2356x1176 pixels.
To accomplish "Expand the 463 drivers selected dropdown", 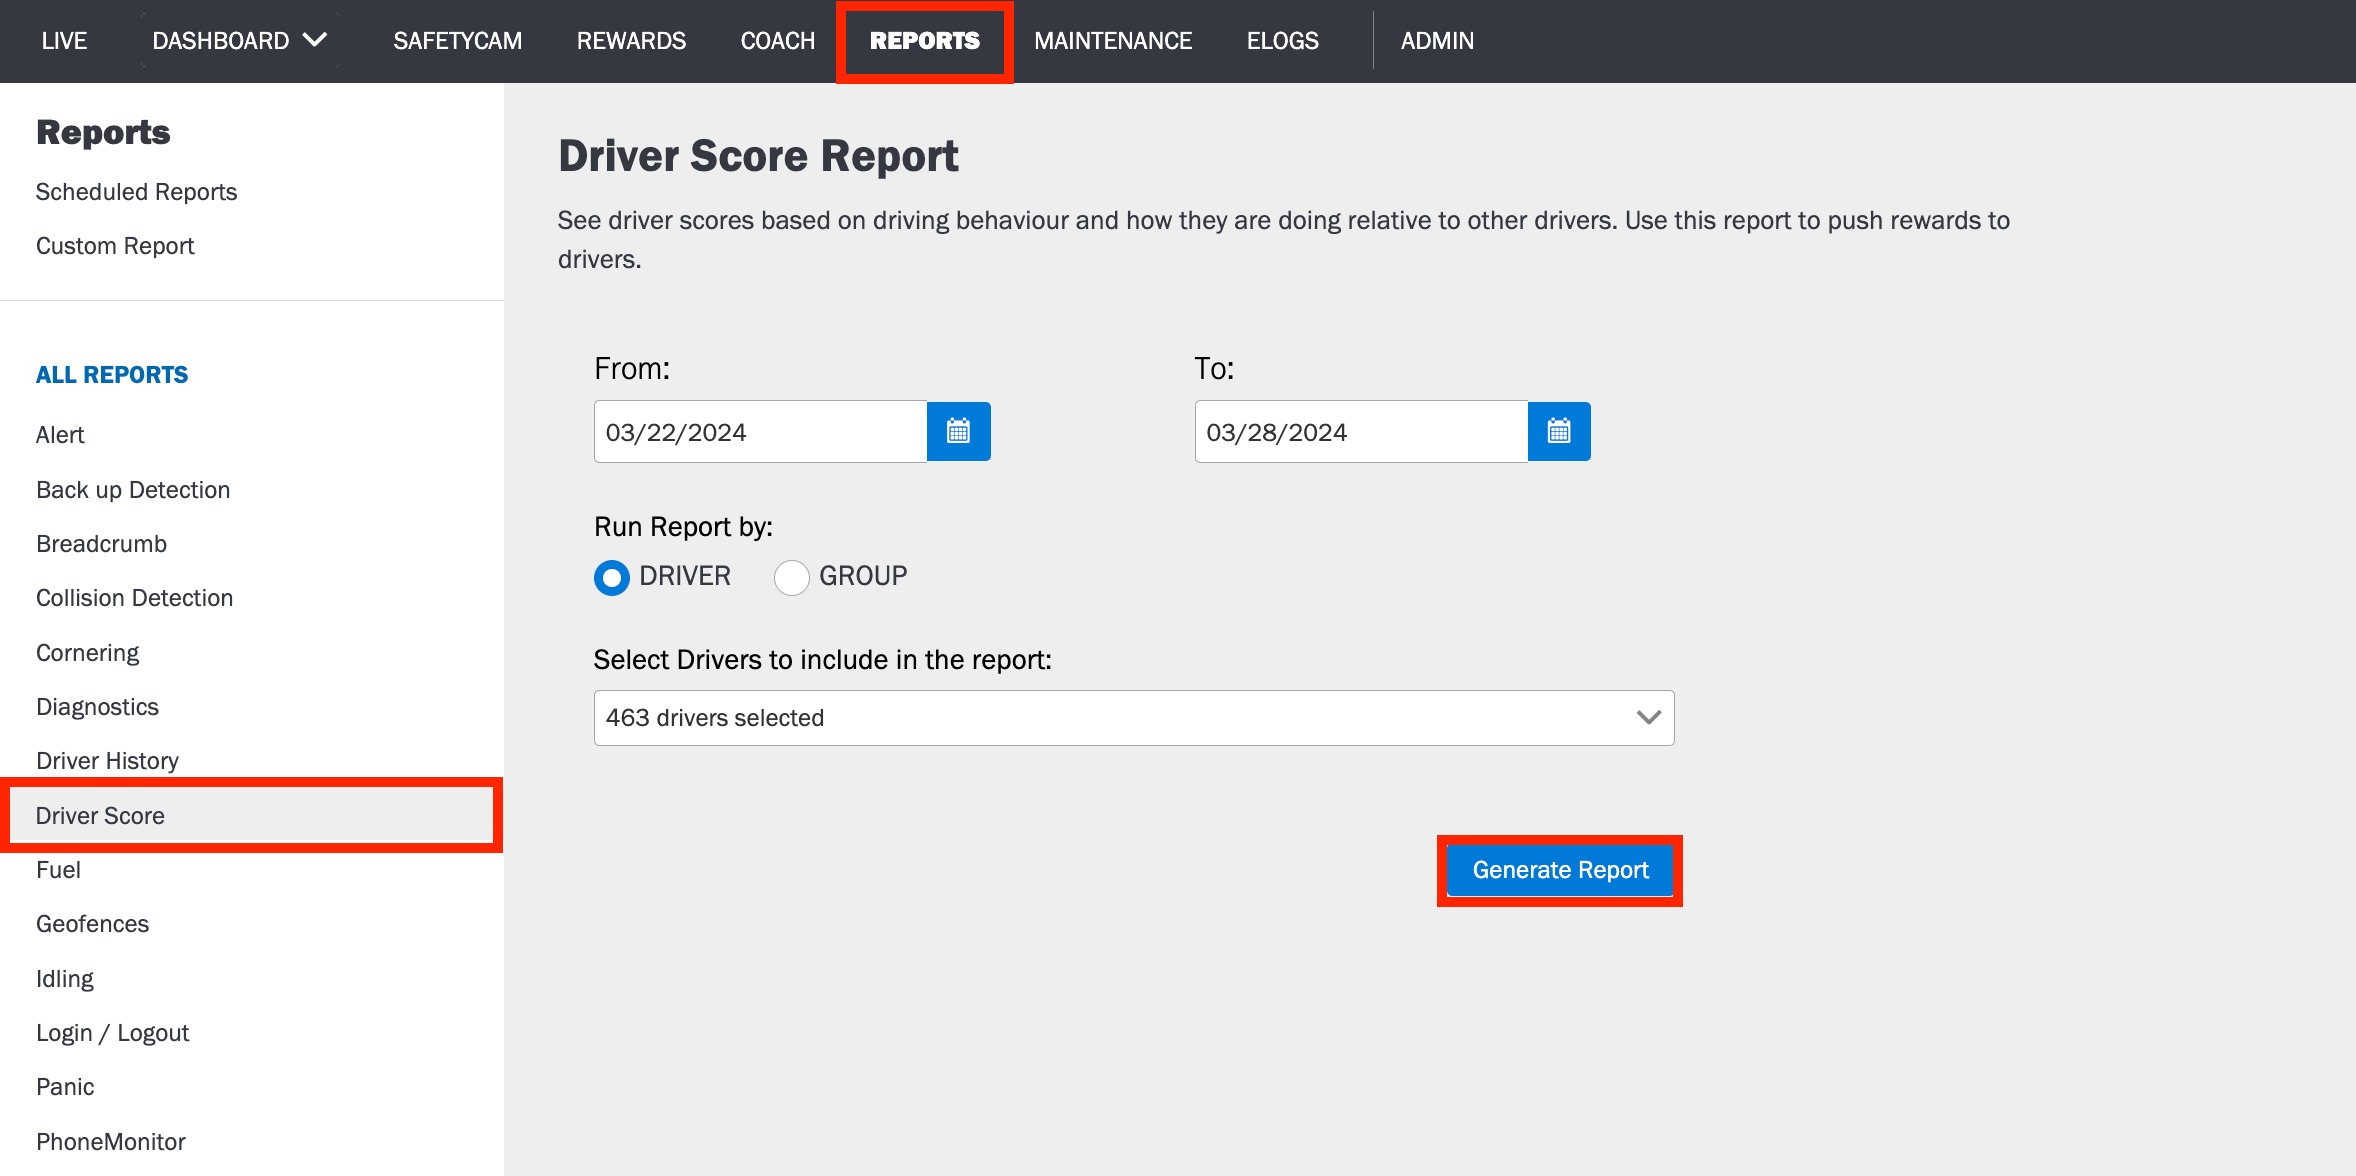I will click(1134, 718).
